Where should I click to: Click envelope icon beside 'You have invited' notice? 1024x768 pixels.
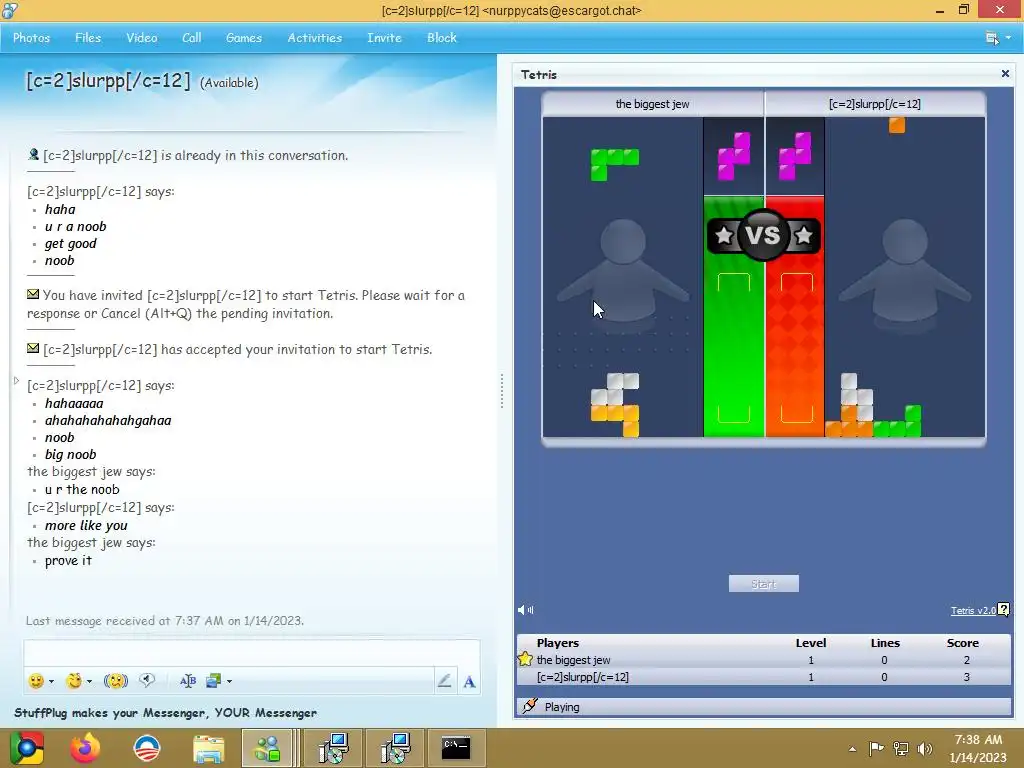tap(33, 295)
